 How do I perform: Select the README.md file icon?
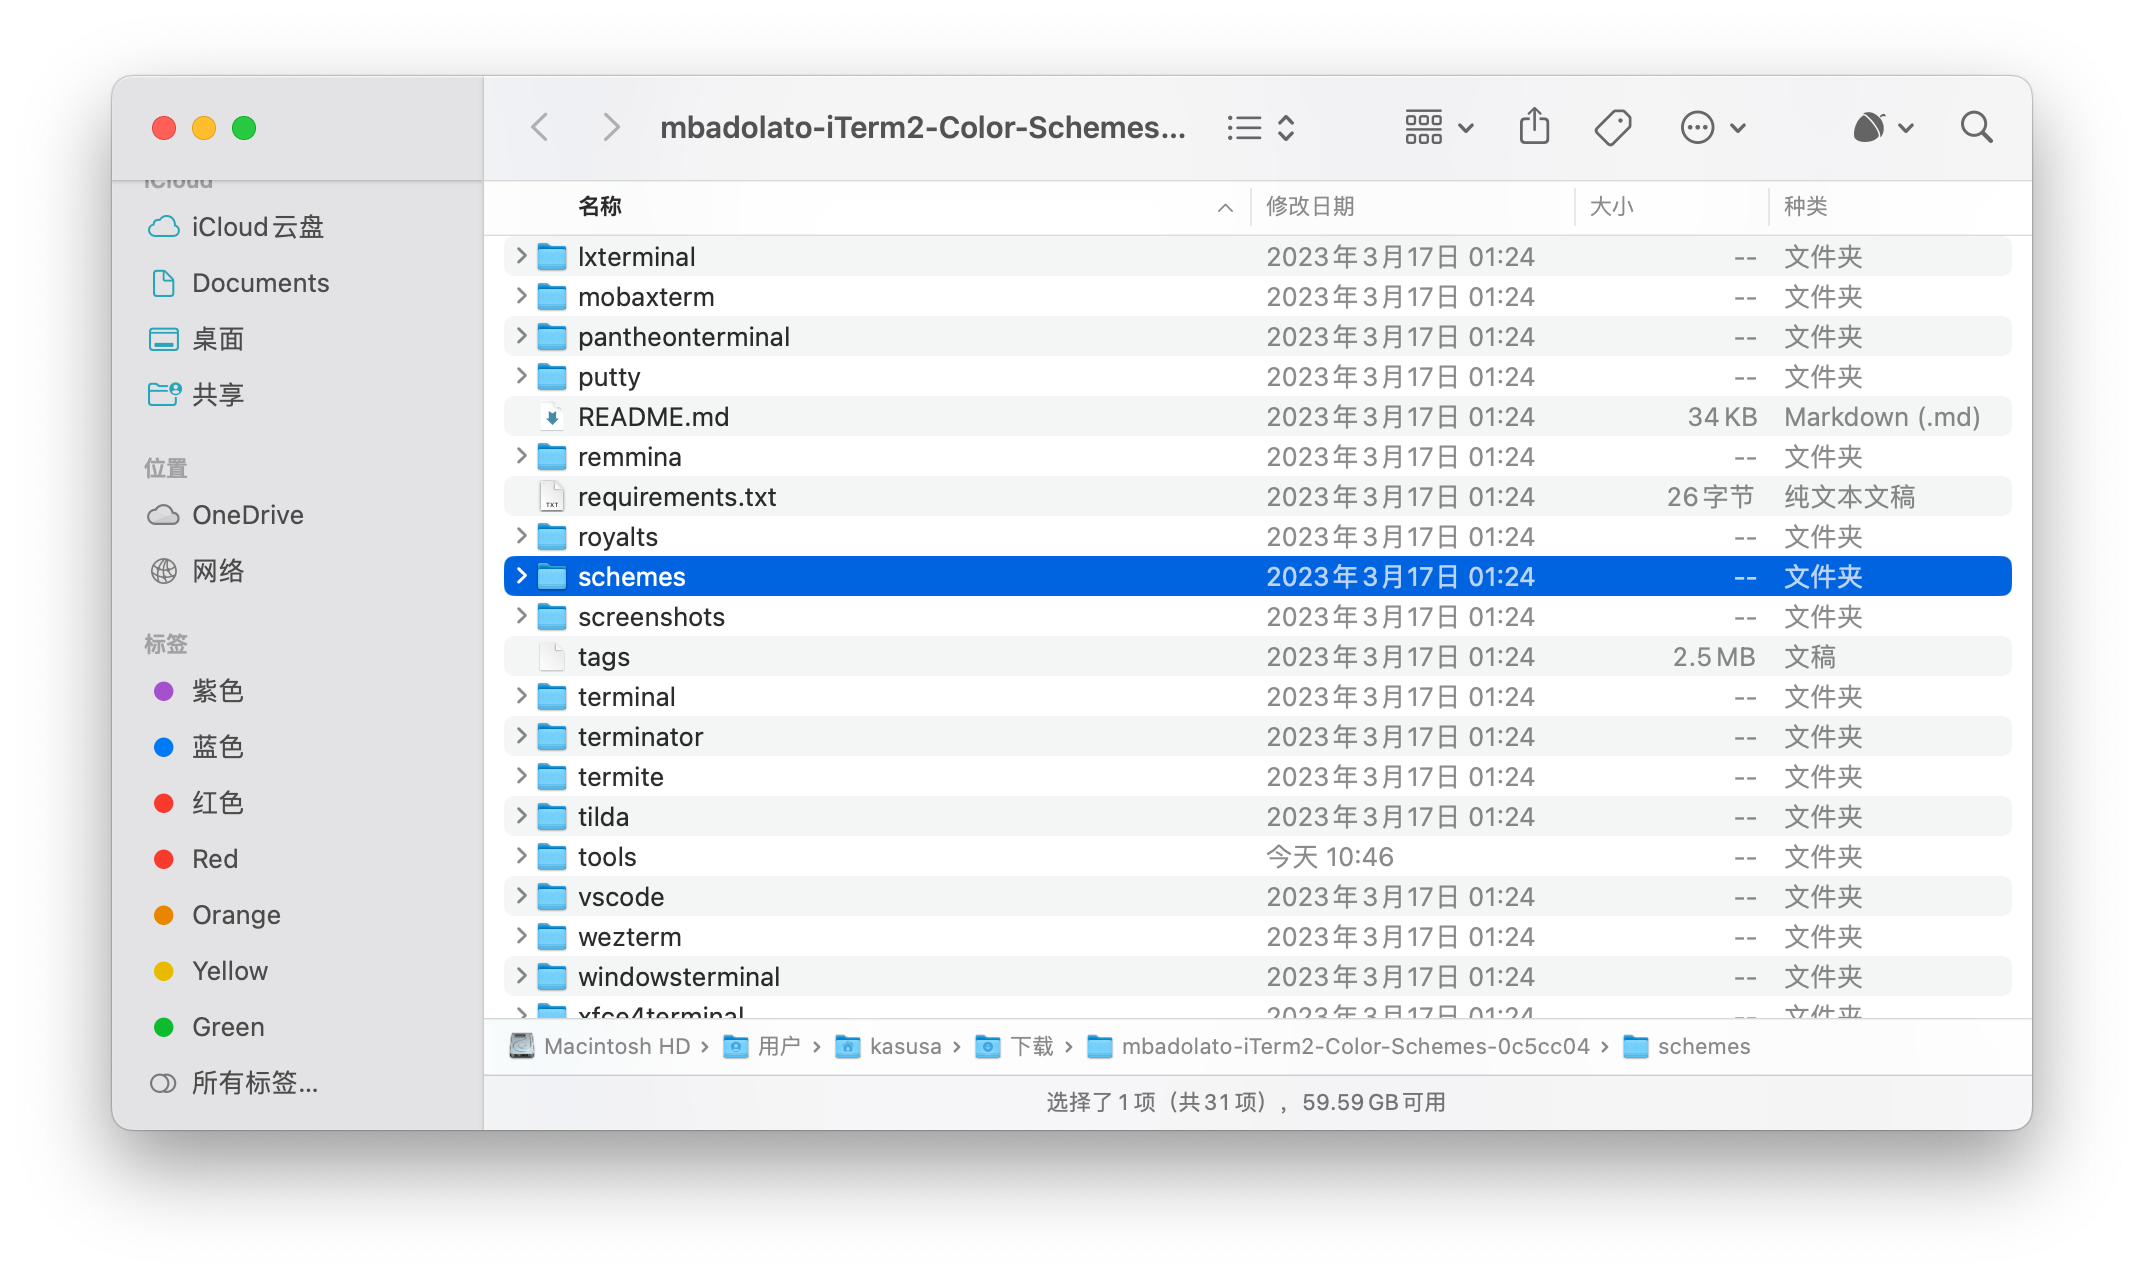tap(552, 417)
